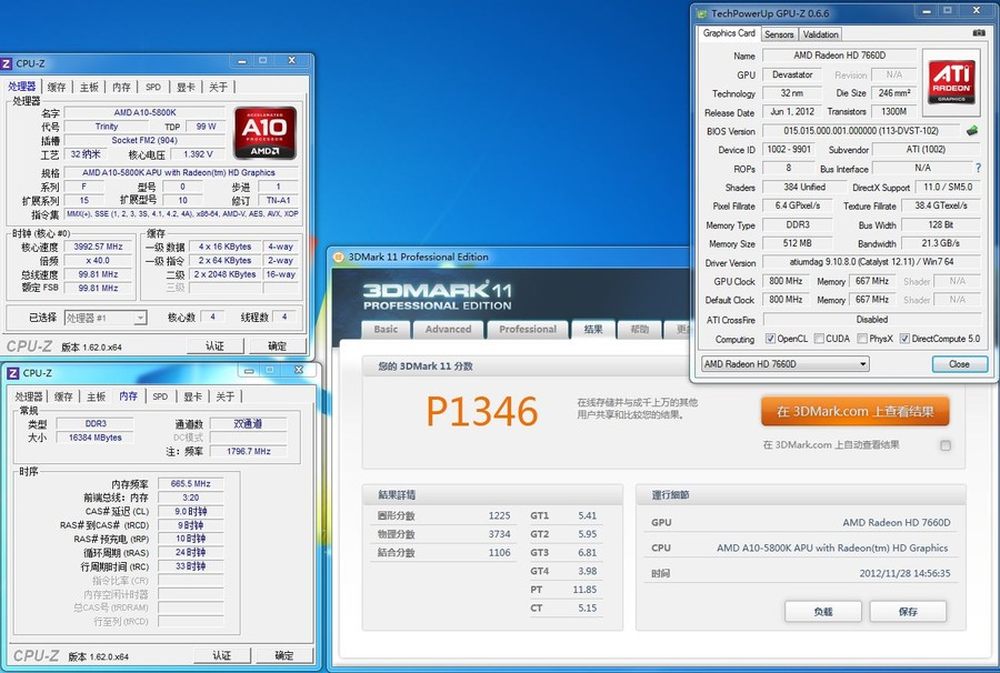This screenshot has width=1000, height=673.
Task: Click the 3DMark 11 title bar icon
Action: tap(338, 257)
